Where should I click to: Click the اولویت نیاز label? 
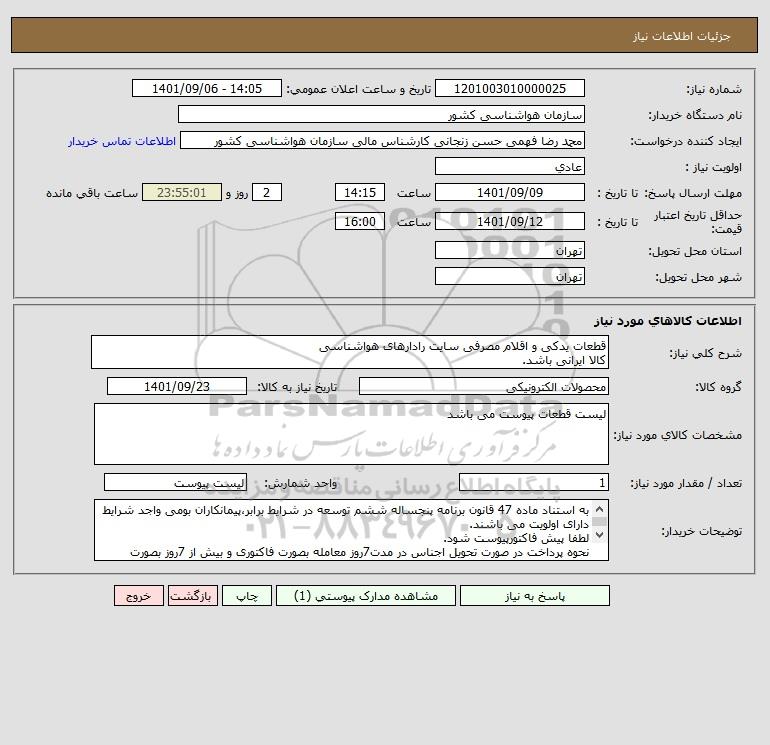coord(714,167)
